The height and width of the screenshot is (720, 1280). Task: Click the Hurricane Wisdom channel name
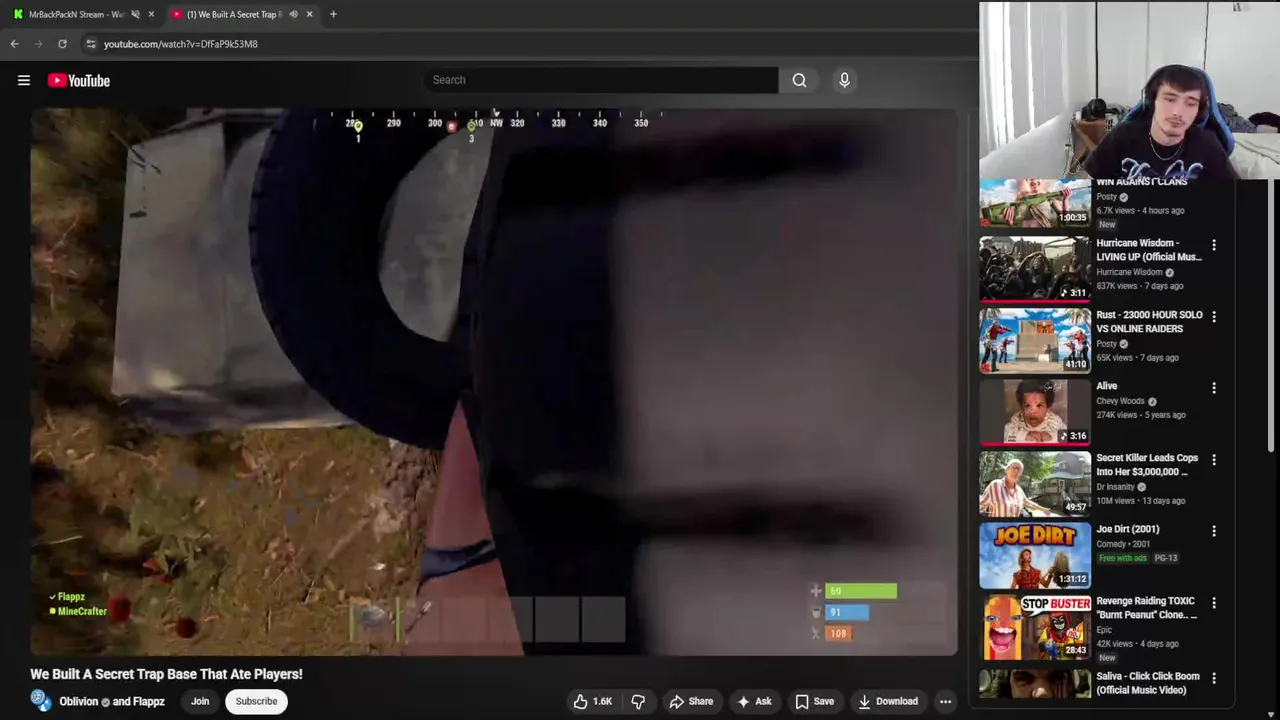[x=1129, y=272]
